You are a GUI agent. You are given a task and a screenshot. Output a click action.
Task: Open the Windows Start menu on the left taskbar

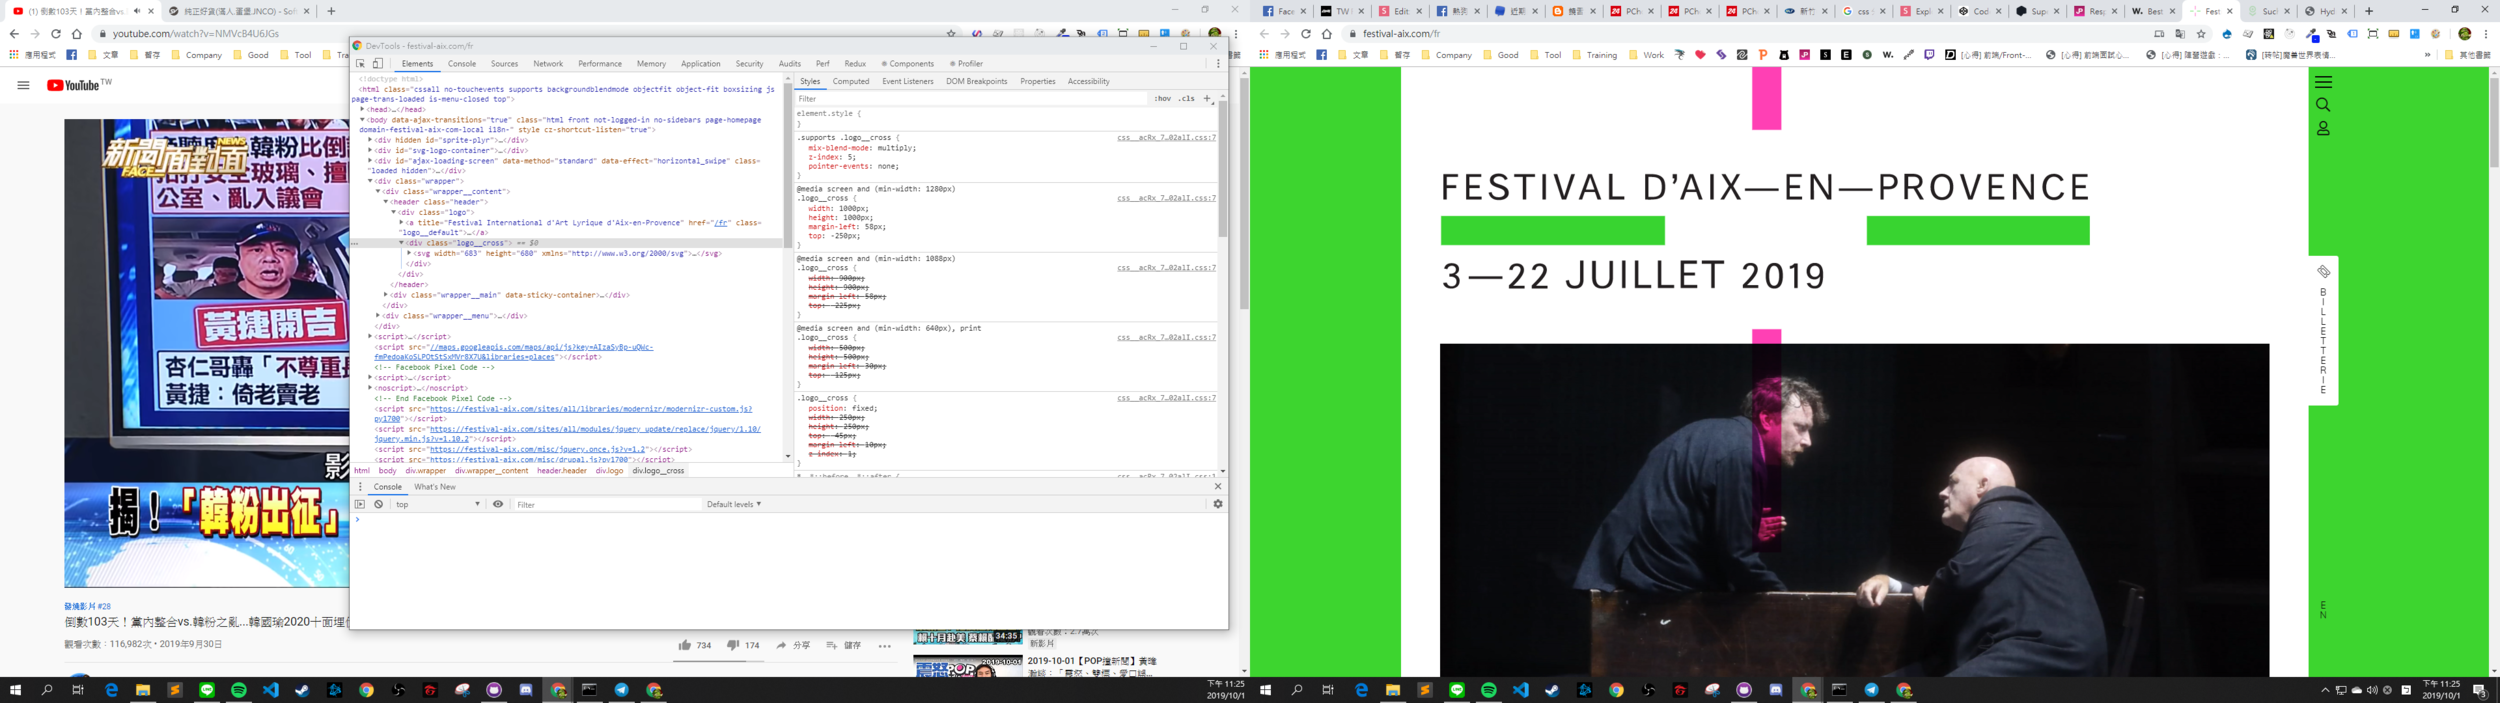pyautogui.click(x=15, y=690)
